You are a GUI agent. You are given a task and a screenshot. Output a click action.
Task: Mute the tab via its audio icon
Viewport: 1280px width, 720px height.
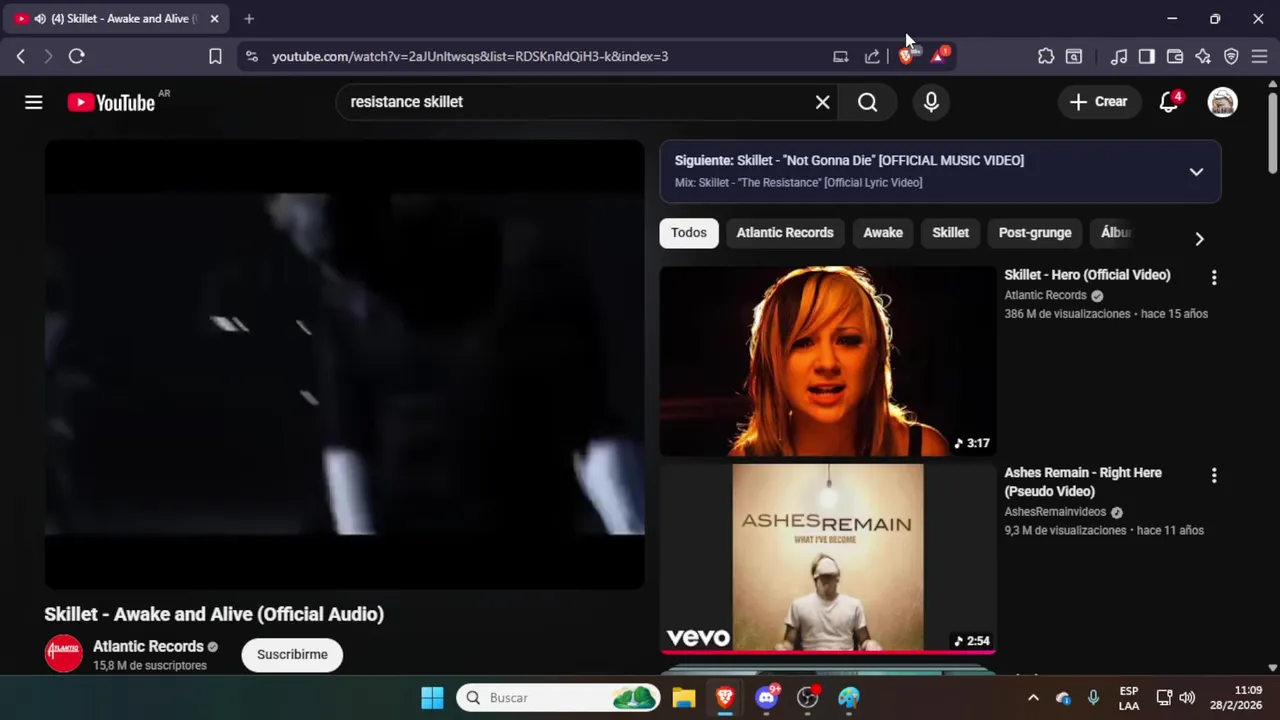[x=39, y=19]
